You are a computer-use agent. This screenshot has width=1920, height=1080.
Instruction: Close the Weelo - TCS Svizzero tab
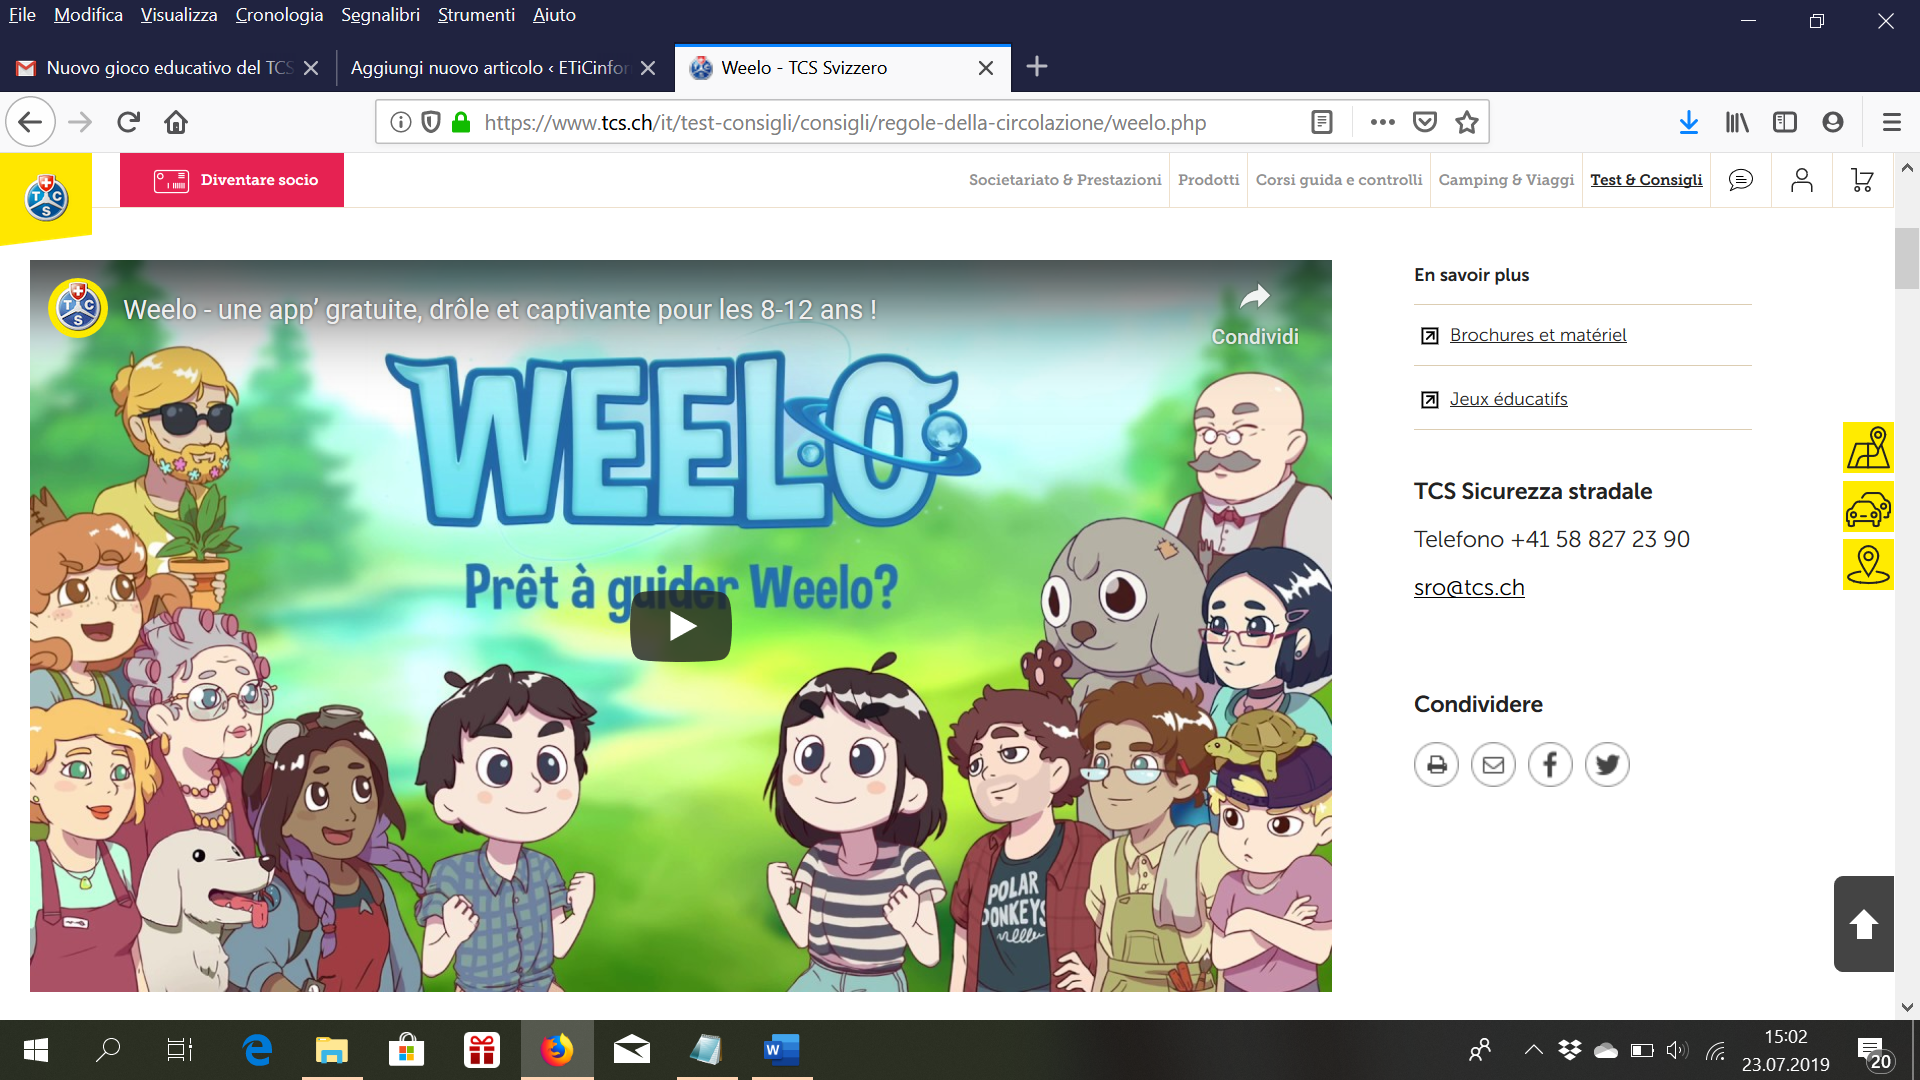[x=986, y=68]
